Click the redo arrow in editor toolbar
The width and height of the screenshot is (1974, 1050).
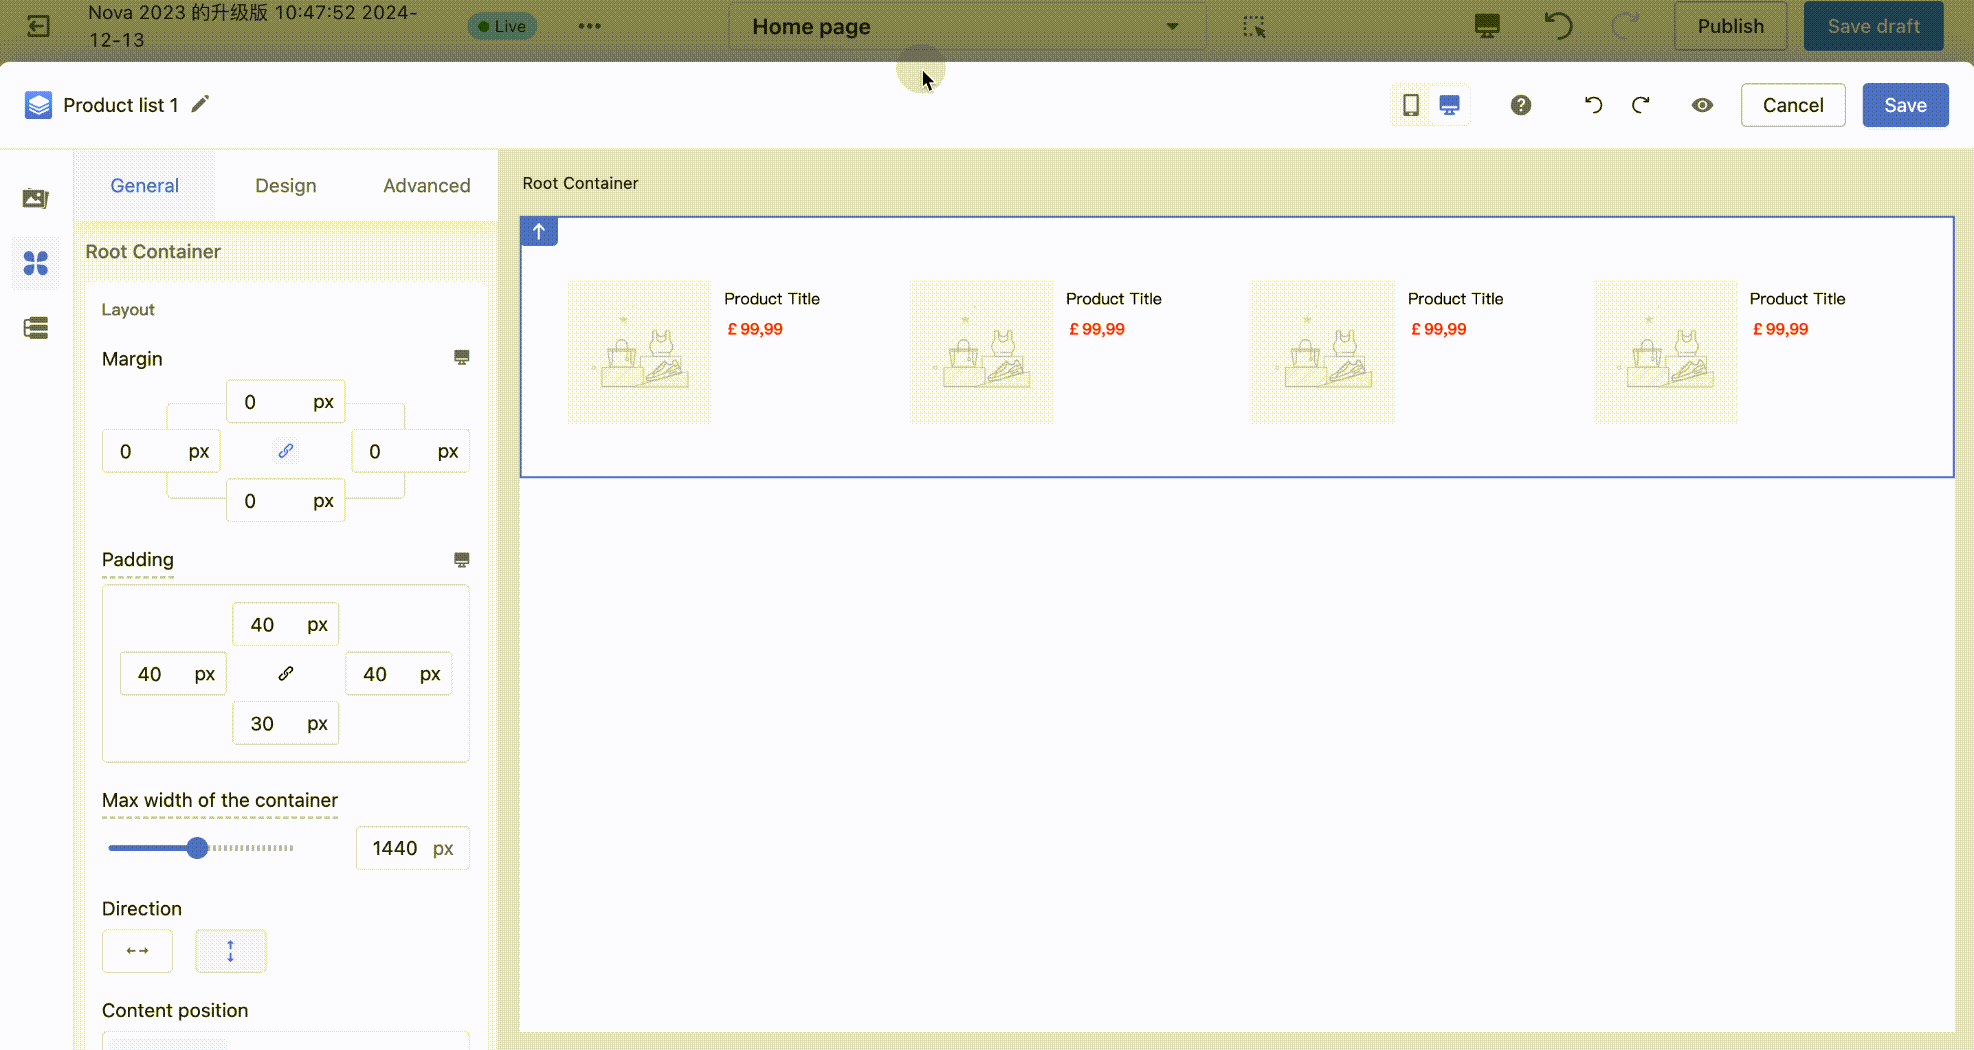[x=1641, y=105]
